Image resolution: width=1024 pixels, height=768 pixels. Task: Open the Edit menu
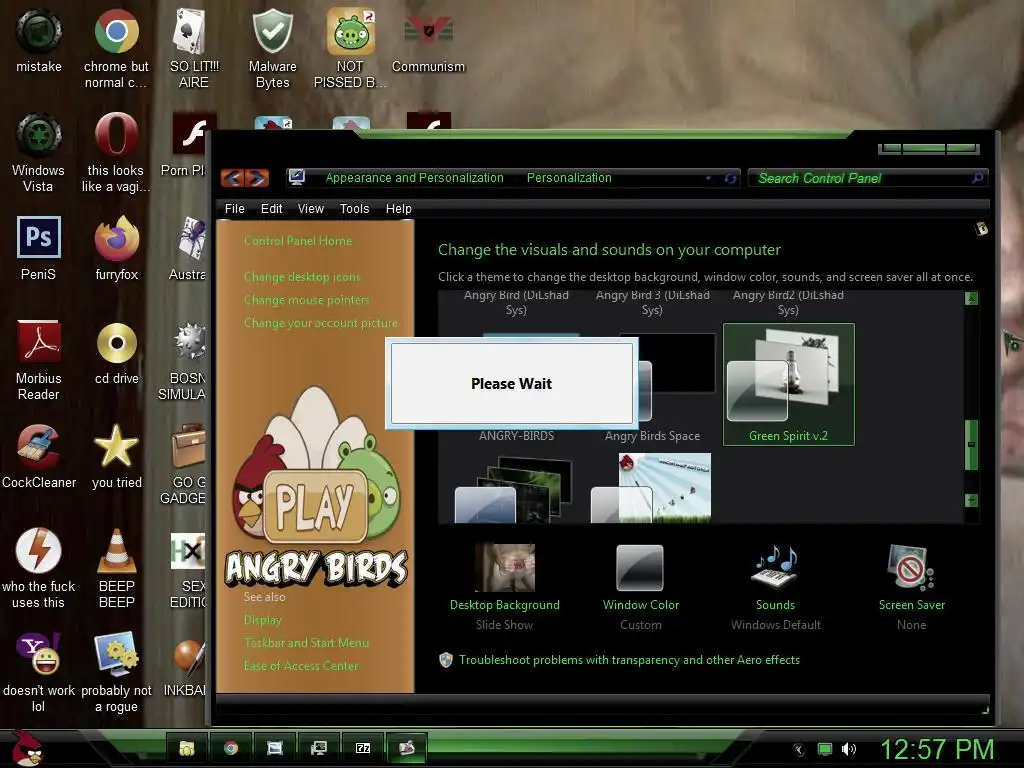click(x=272, y=208)
